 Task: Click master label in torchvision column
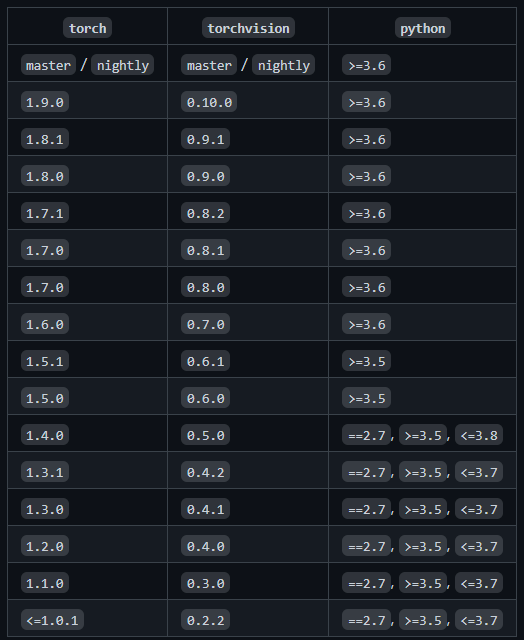tap(209, 65)
